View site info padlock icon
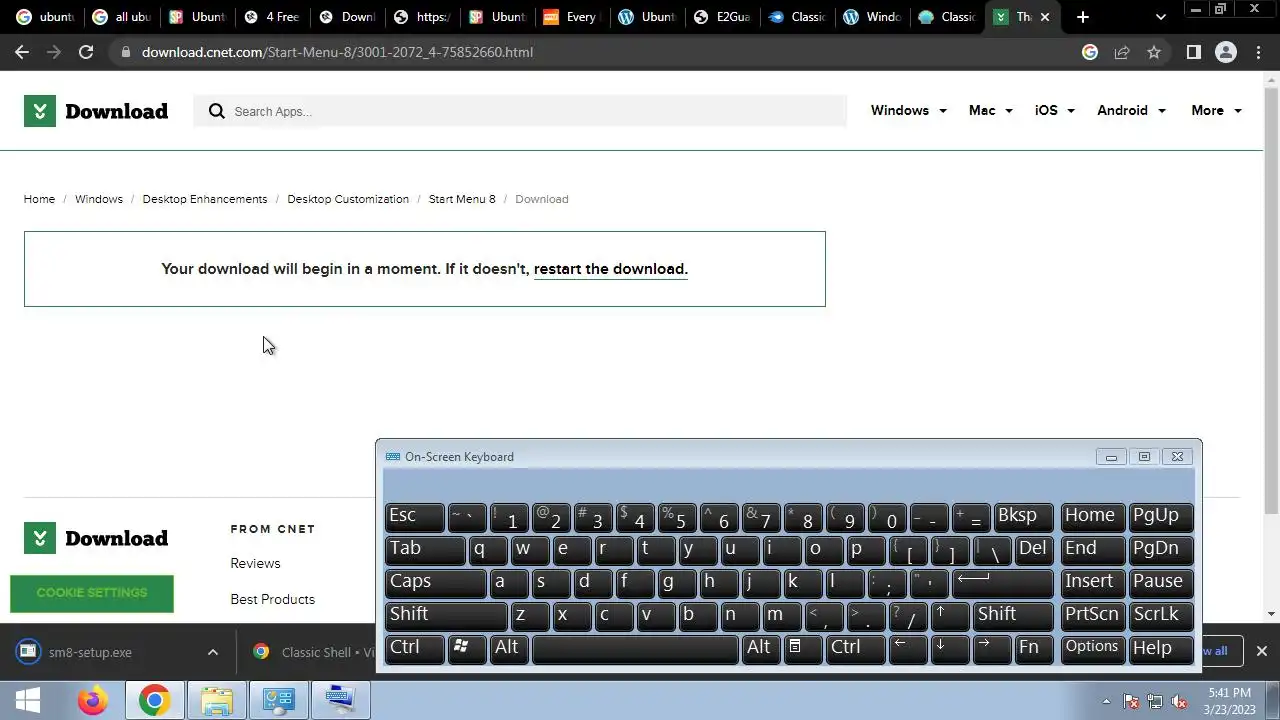The width and height of the screenshot is (1280, 720). 125,52
